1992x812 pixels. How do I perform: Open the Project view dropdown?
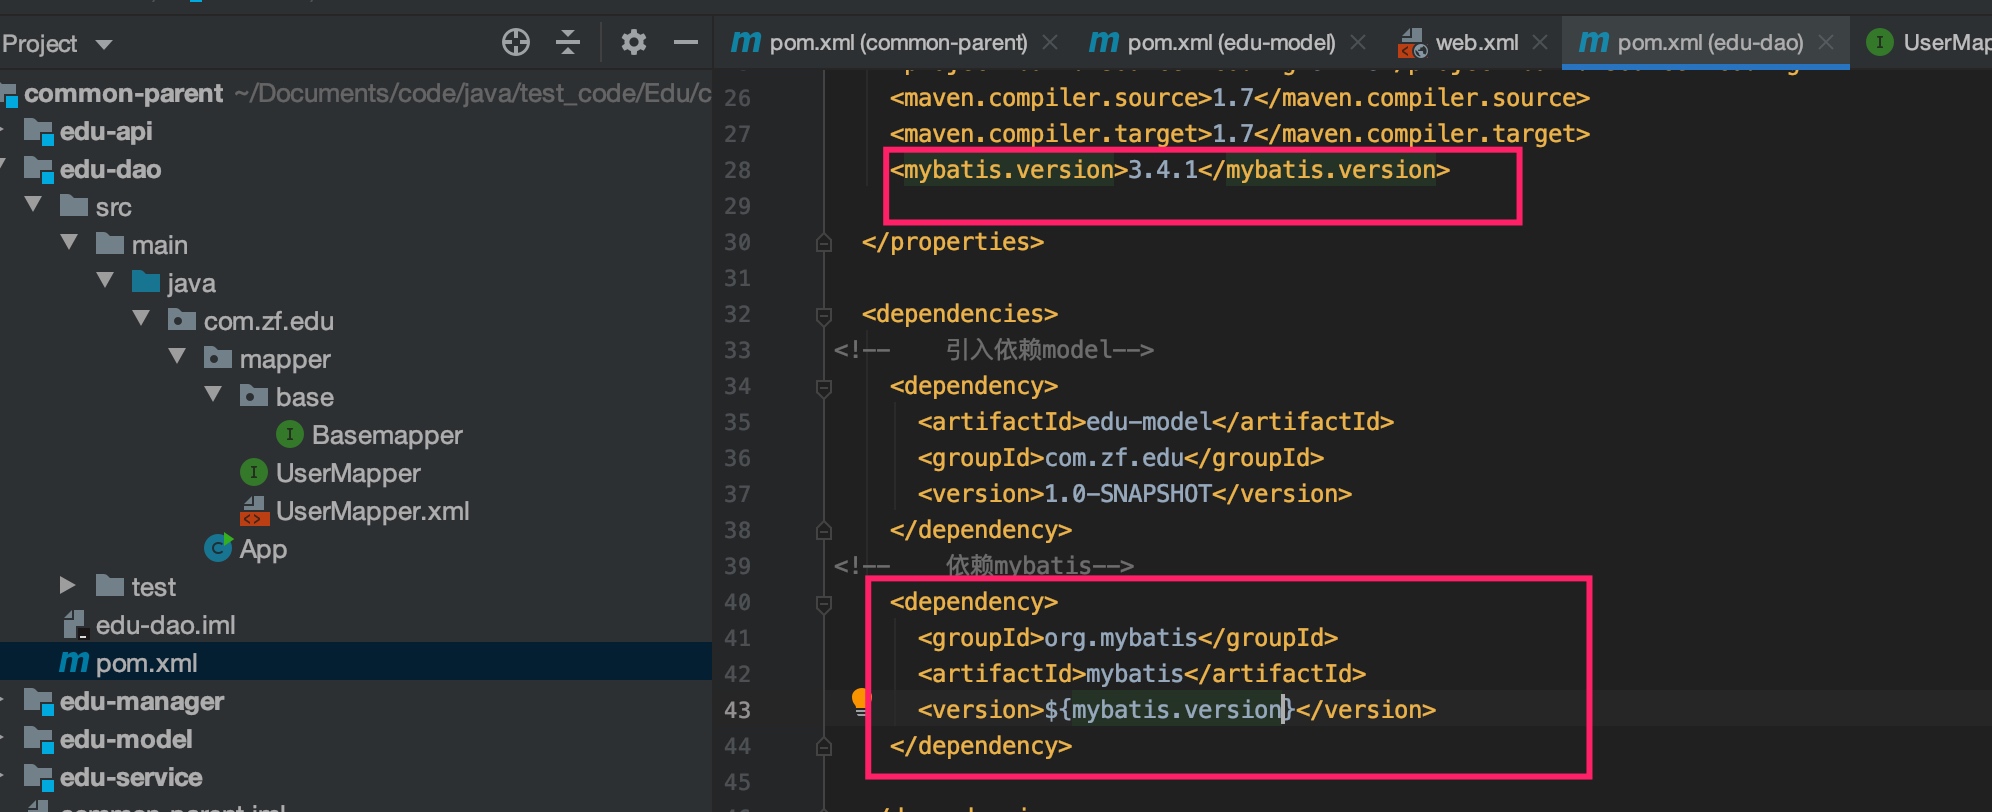coord(104,44)
